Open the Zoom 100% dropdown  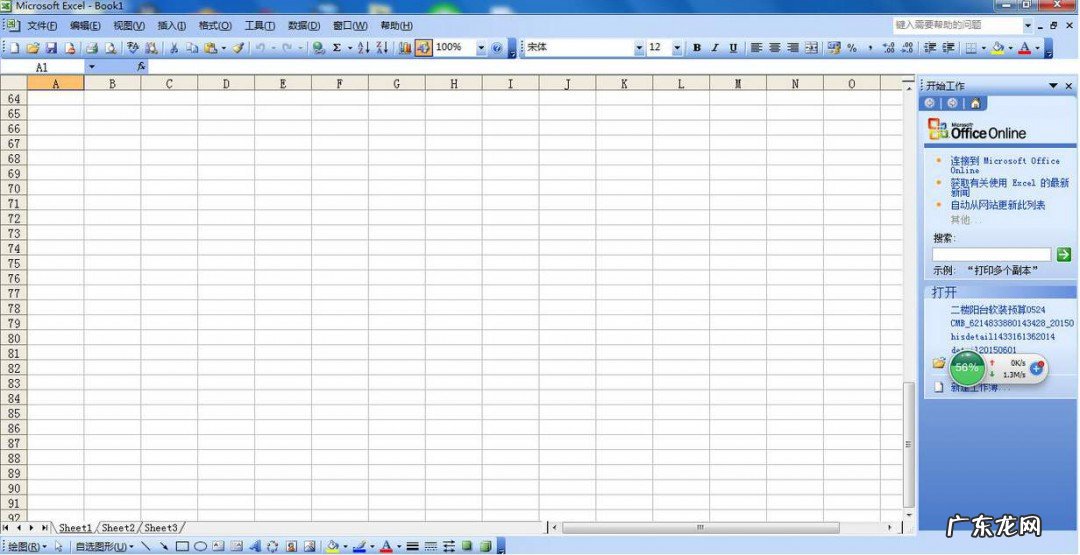point(481,48)
